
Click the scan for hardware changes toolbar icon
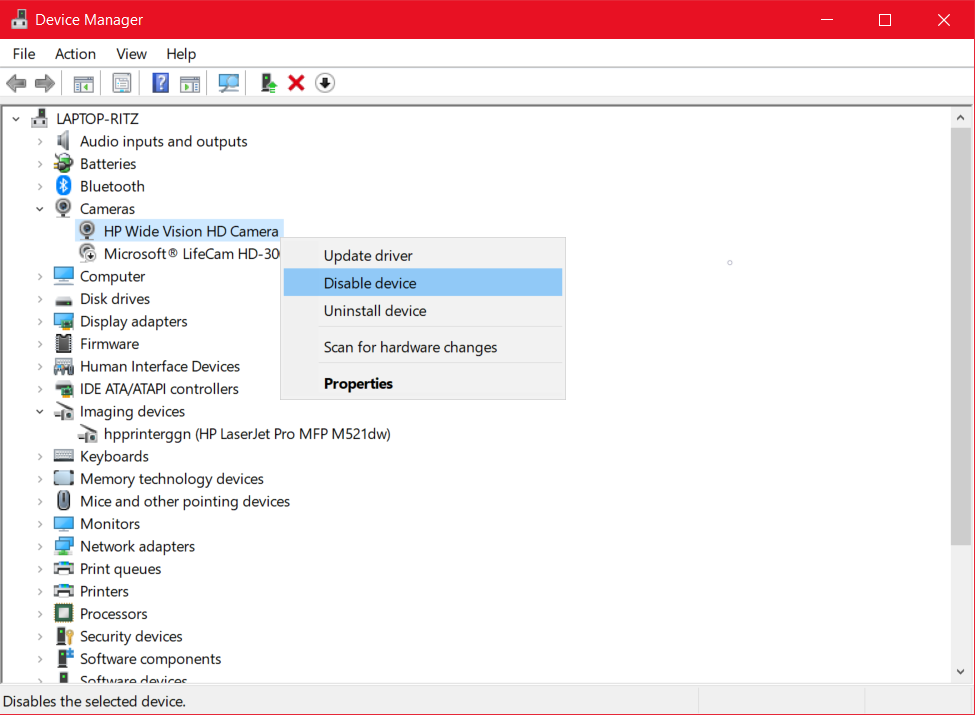[x=228, y=83]
